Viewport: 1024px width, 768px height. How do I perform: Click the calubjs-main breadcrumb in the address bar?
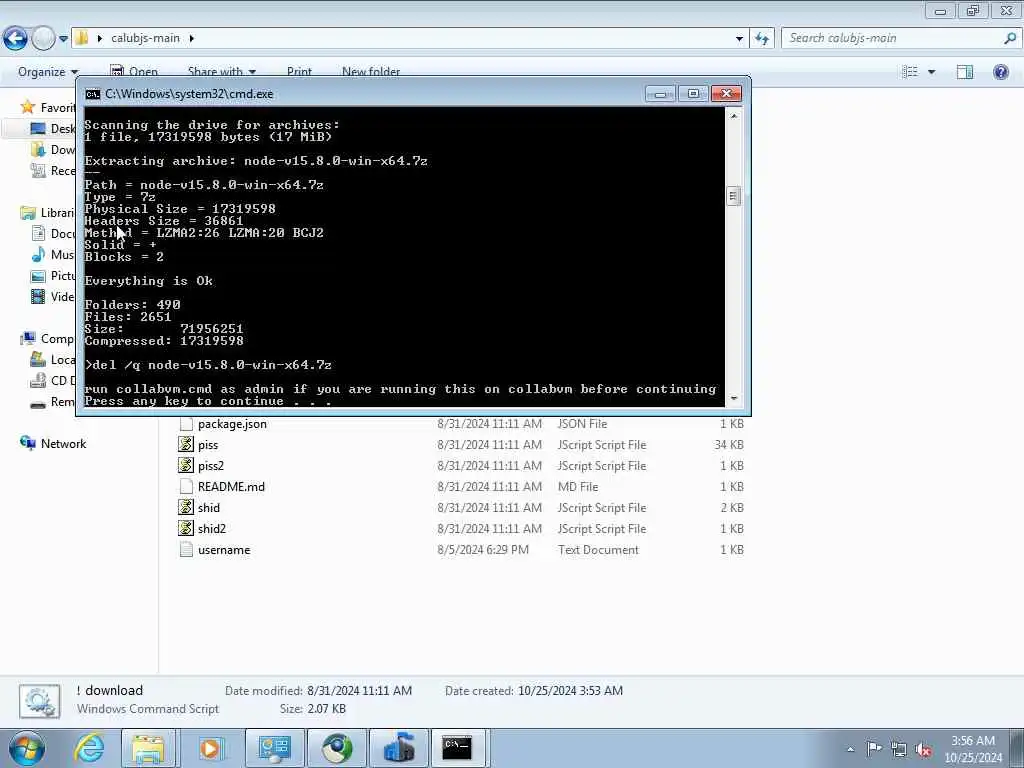click(x=145, y=38)
